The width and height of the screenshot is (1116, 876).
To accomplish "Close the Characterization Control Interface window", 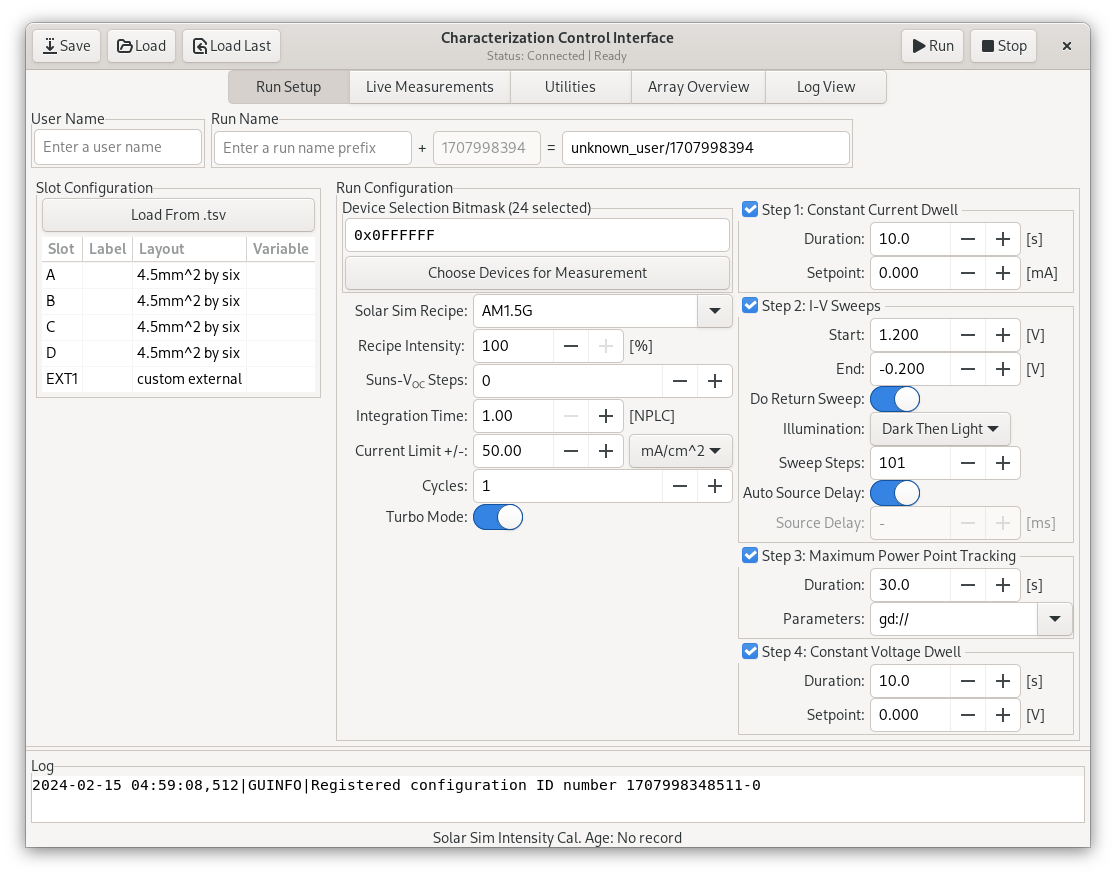I will [x=1066, y=46].
